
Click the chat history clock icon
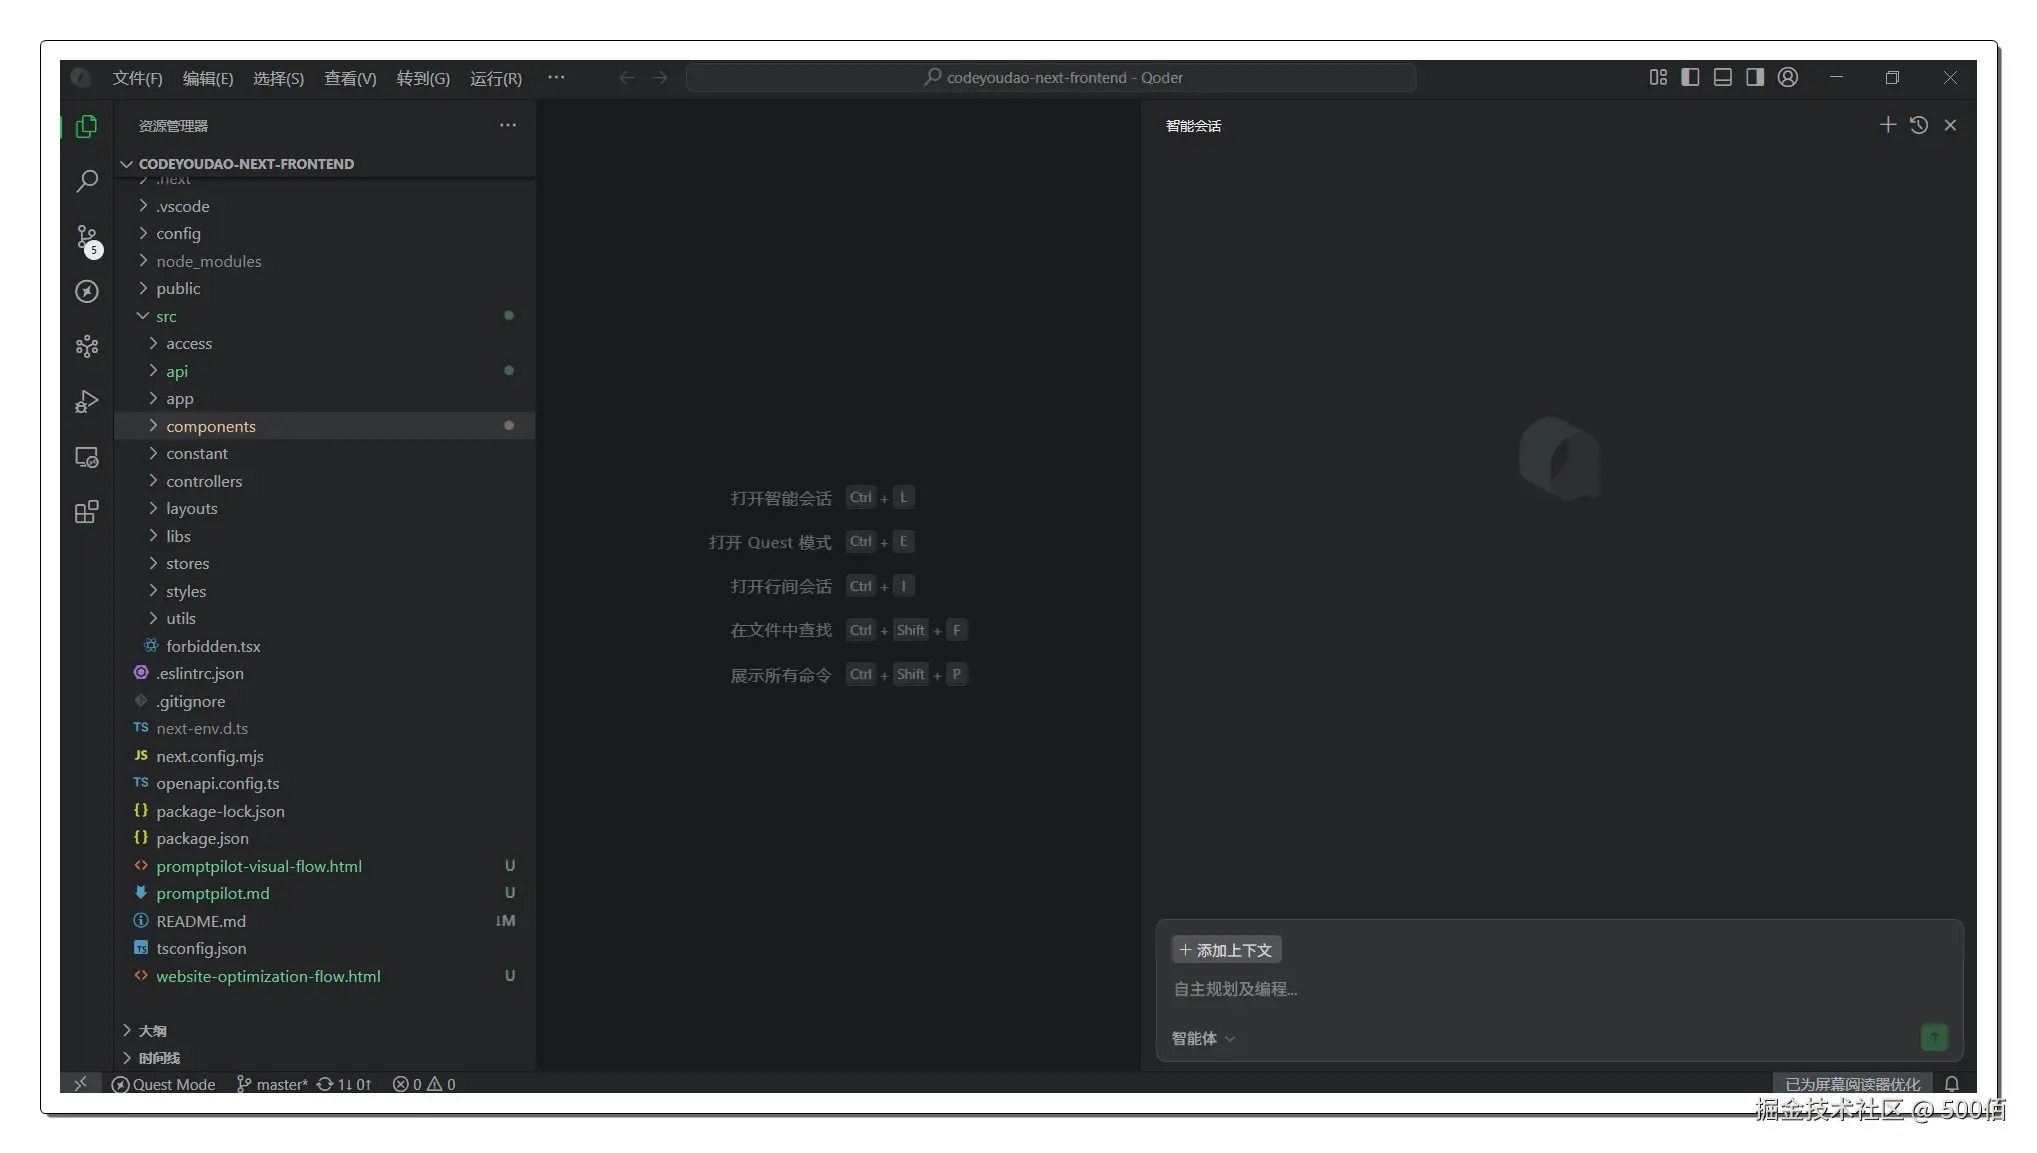pyautogui.click(x=1918, y=125)
